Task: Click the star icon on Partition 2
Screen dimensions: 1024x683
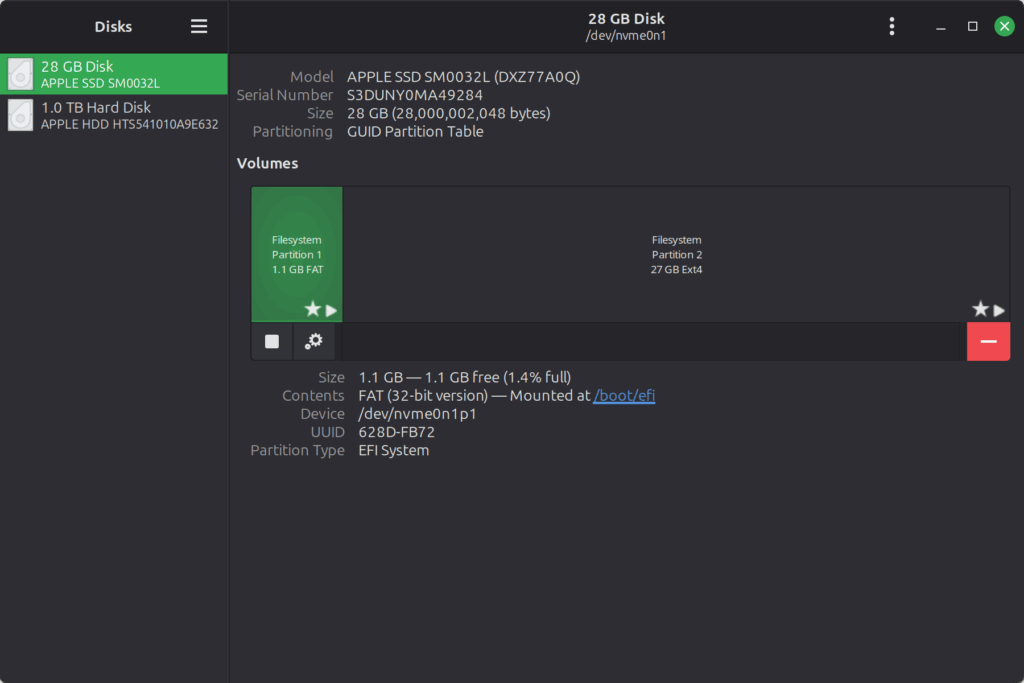Action: pyautogui.click(x=980, y=310)
